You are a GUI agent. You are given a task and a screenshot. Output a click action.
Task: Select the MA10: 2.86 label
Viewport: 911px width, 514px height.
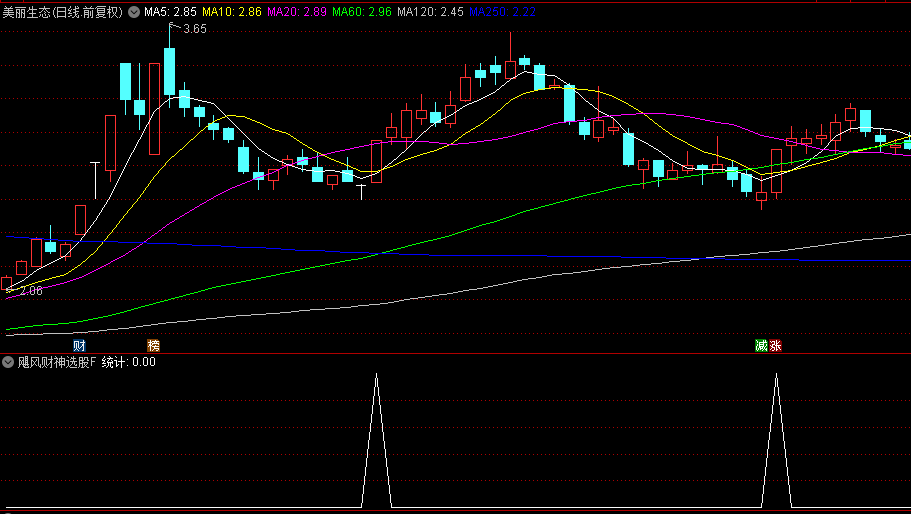pos(232,12)
